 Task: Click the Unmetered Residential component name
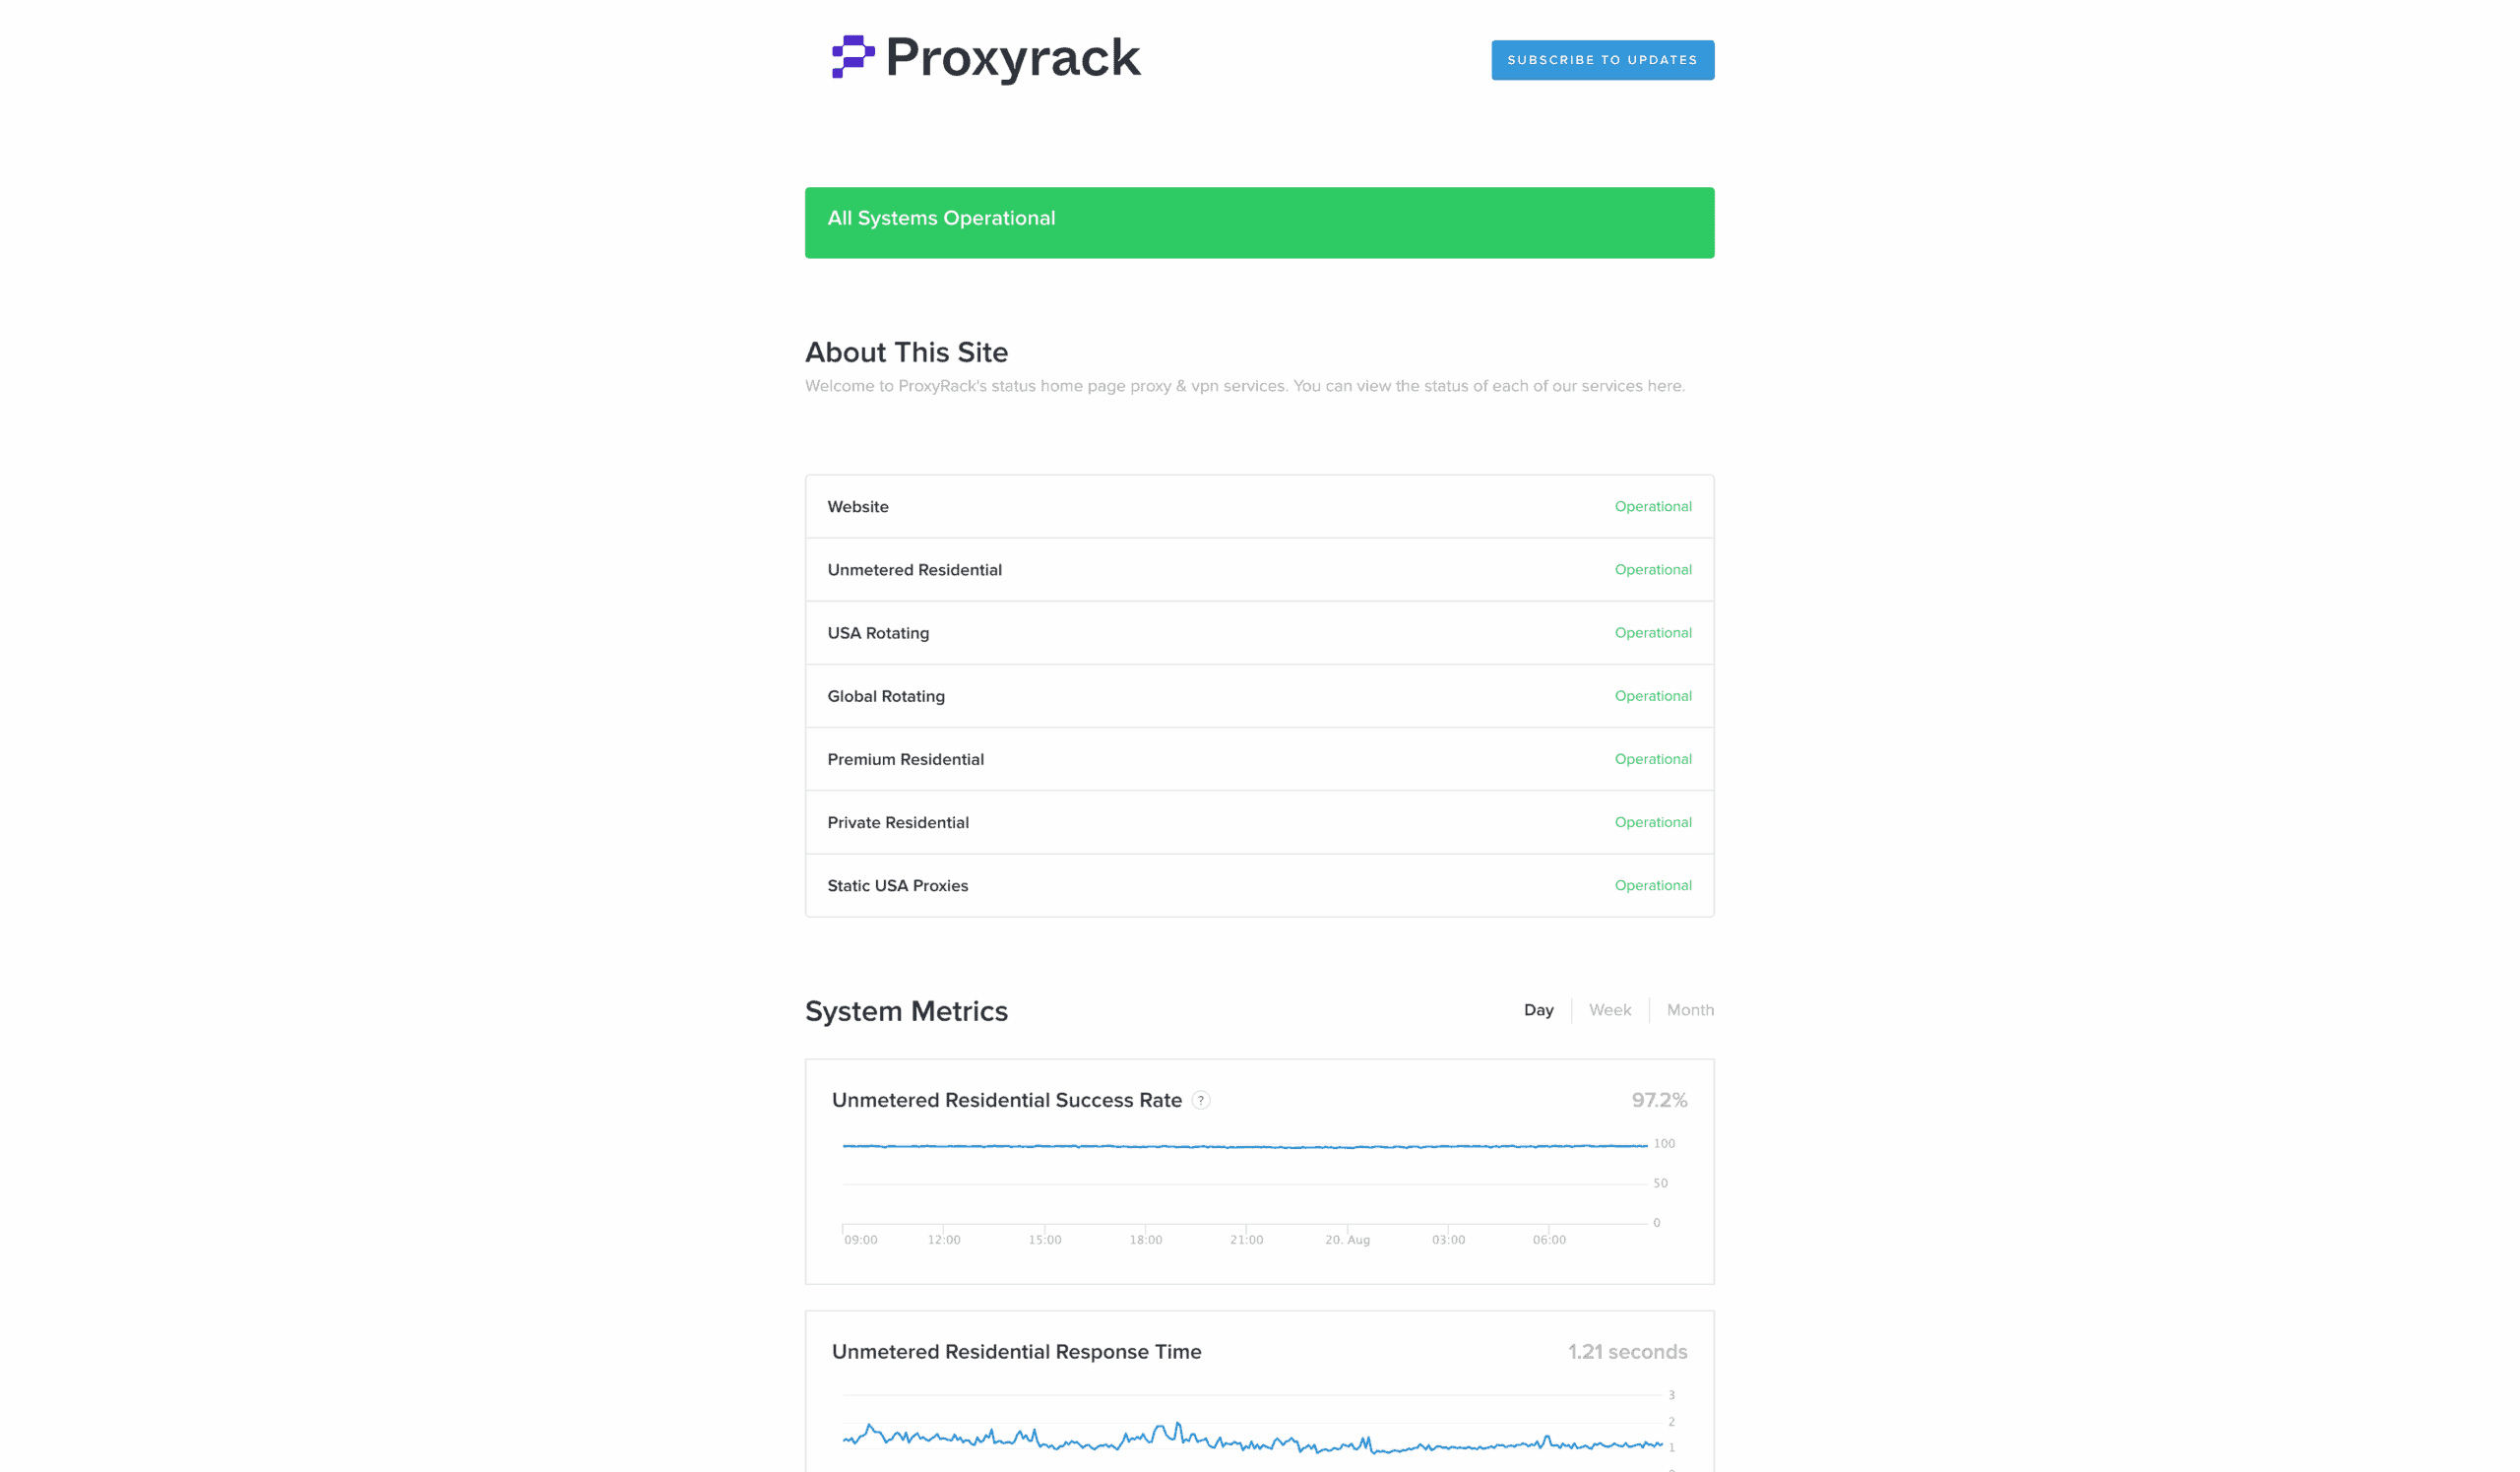point(914,570)
